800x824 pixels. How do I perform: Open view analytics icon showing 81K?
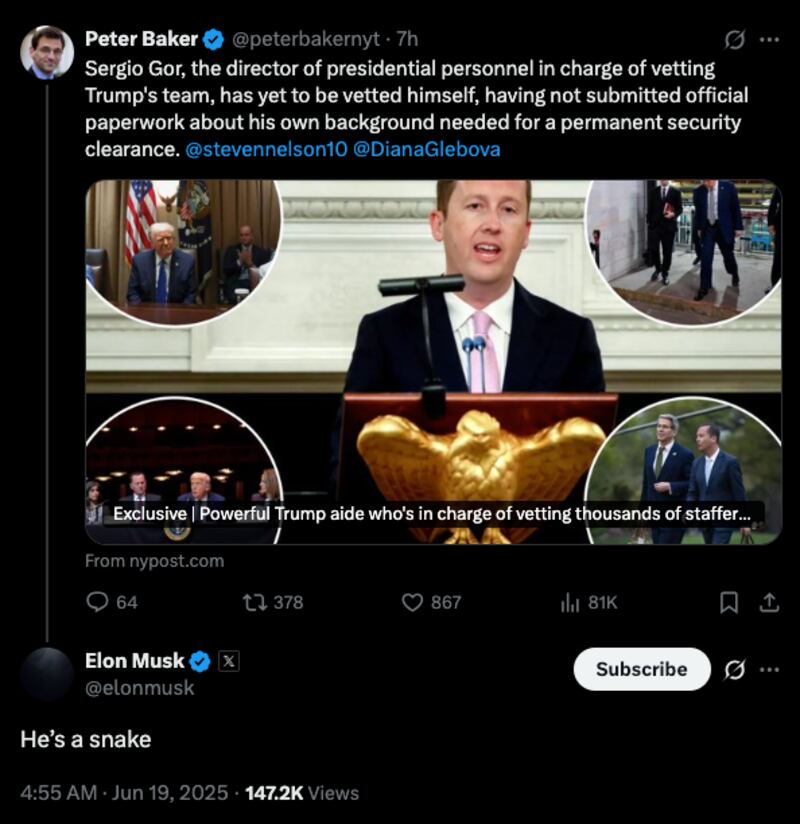pyautogui.click(x=571, y=602)
